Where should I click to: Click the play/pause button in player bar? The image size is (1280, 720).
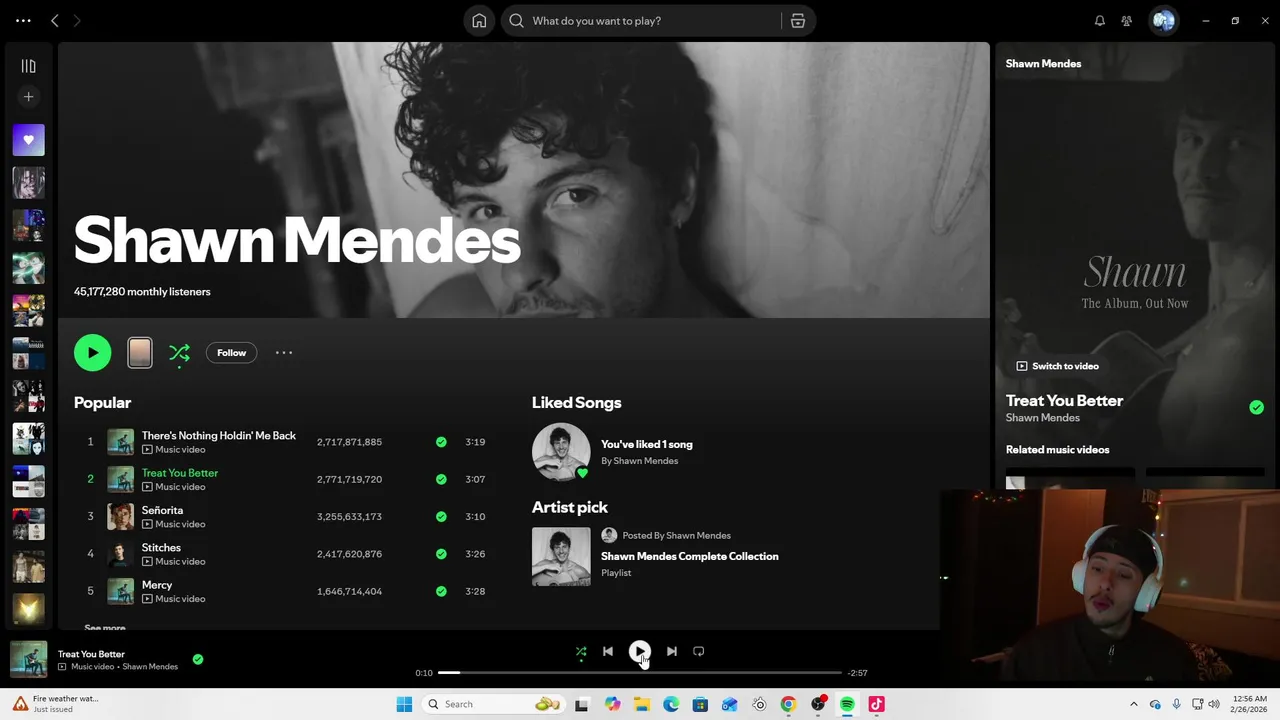640,651
